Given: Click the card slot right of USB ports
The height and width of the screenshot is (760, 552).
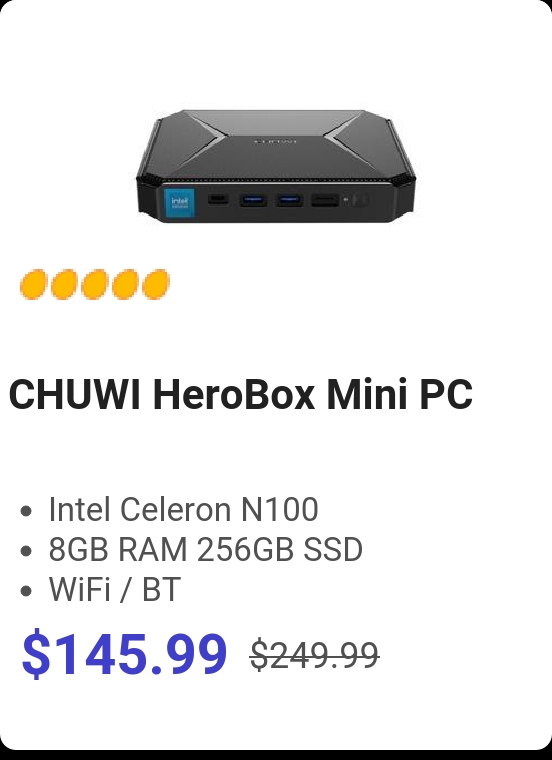Looking at the screenshot, I should point(325,200).
